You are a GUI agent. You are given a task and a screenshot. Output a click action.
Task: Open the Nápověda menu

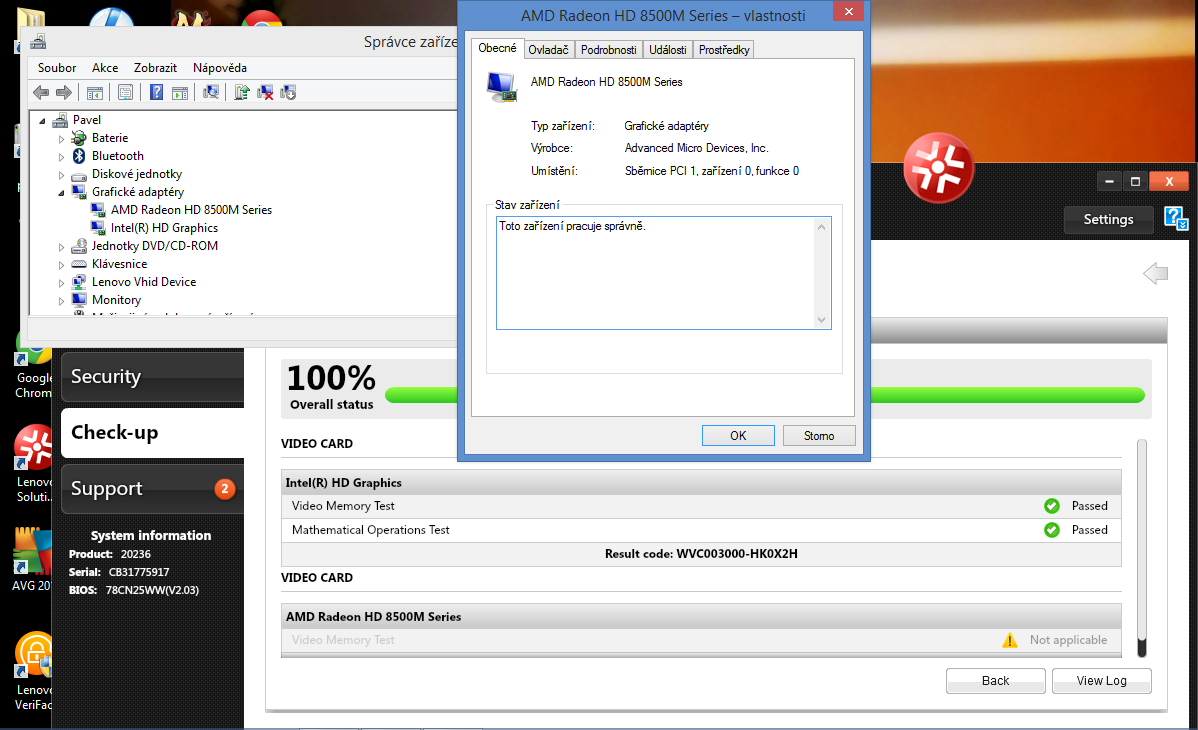click(219, 67)
